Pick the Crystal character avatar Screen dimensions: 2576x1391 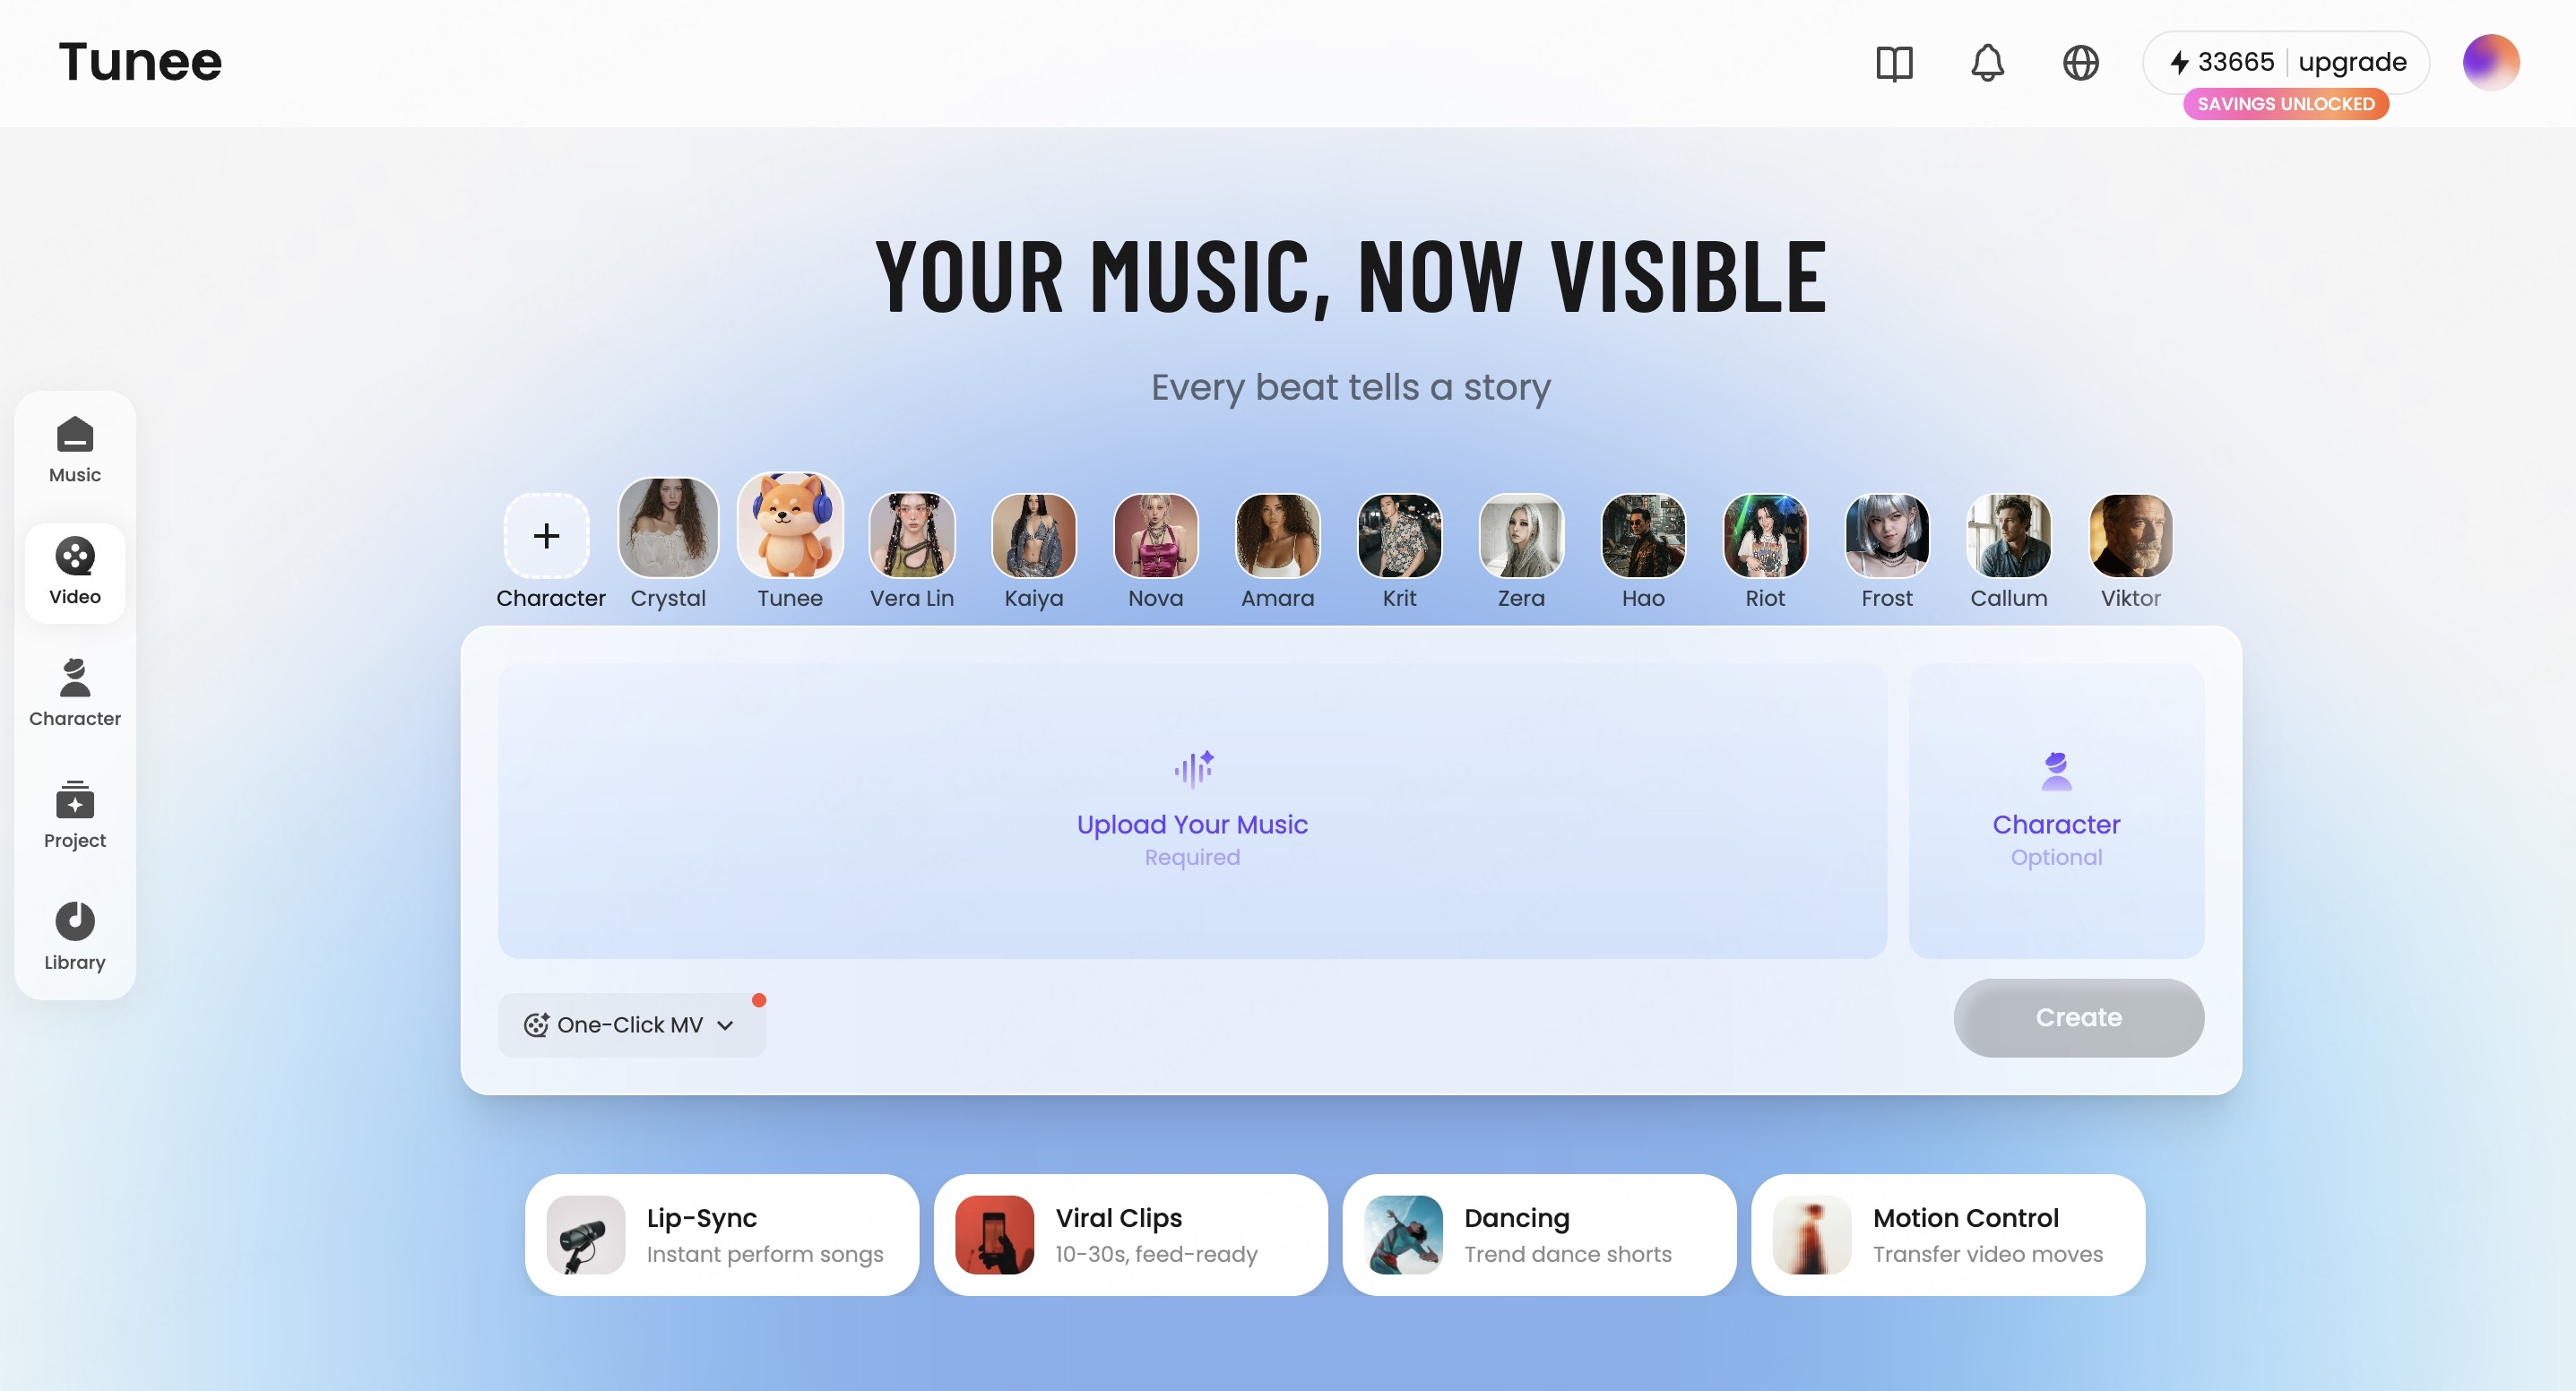click(668, 529)
